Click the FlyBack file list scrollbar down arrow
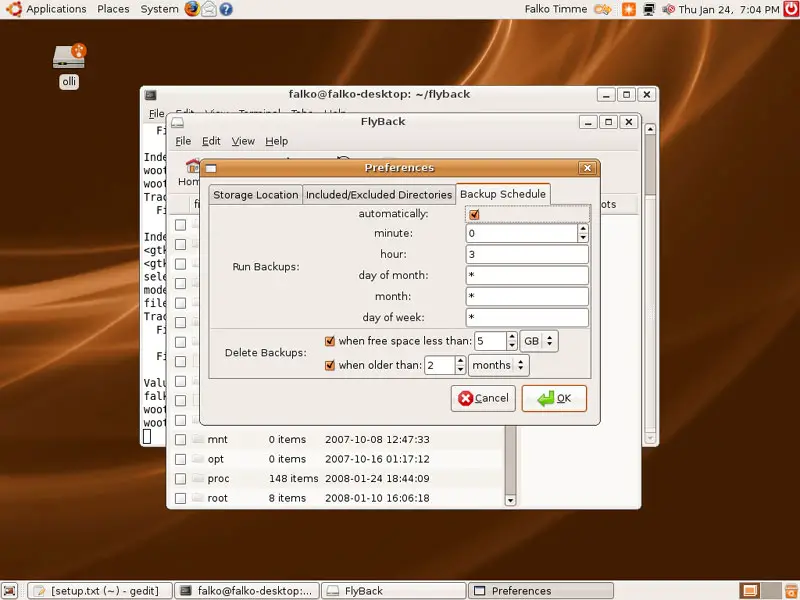800x600 pixels. tap(510, 501)
